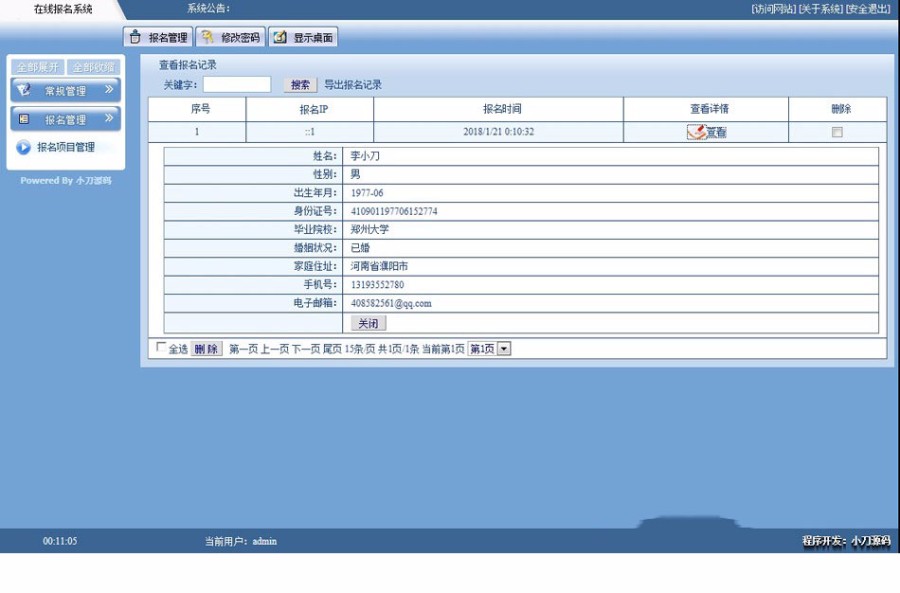Open 报名管理 via the trash-style toolbar icon

[x=136, y=36]
